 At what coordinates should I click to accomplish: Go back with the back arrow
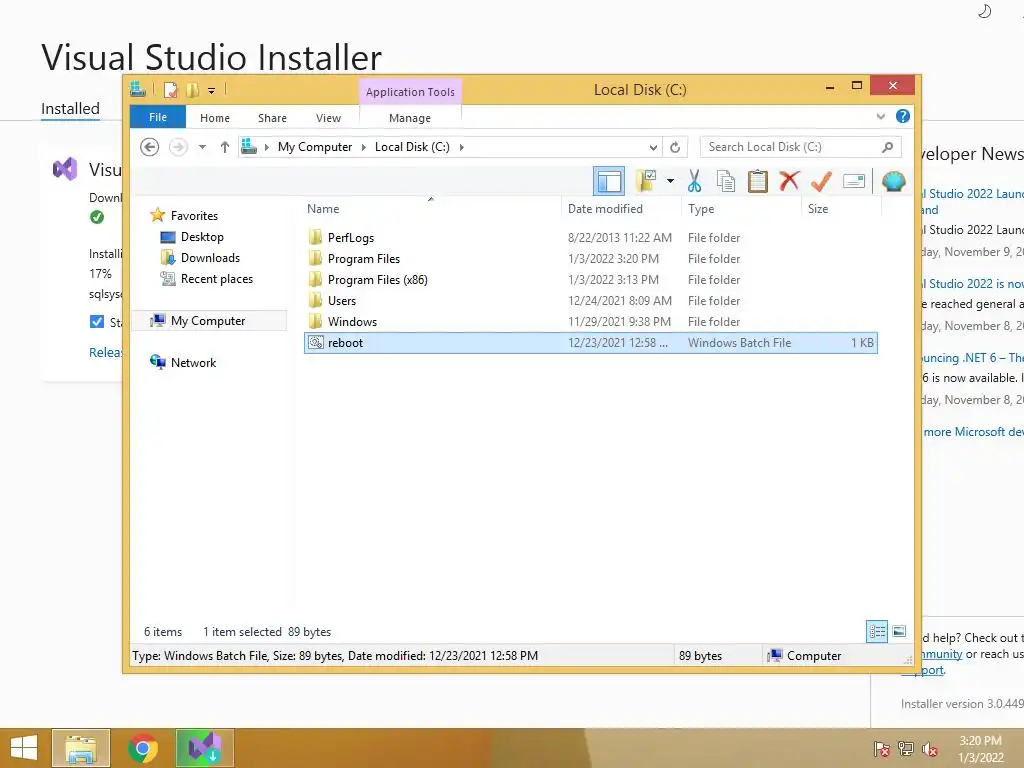(x=150, y=147)
